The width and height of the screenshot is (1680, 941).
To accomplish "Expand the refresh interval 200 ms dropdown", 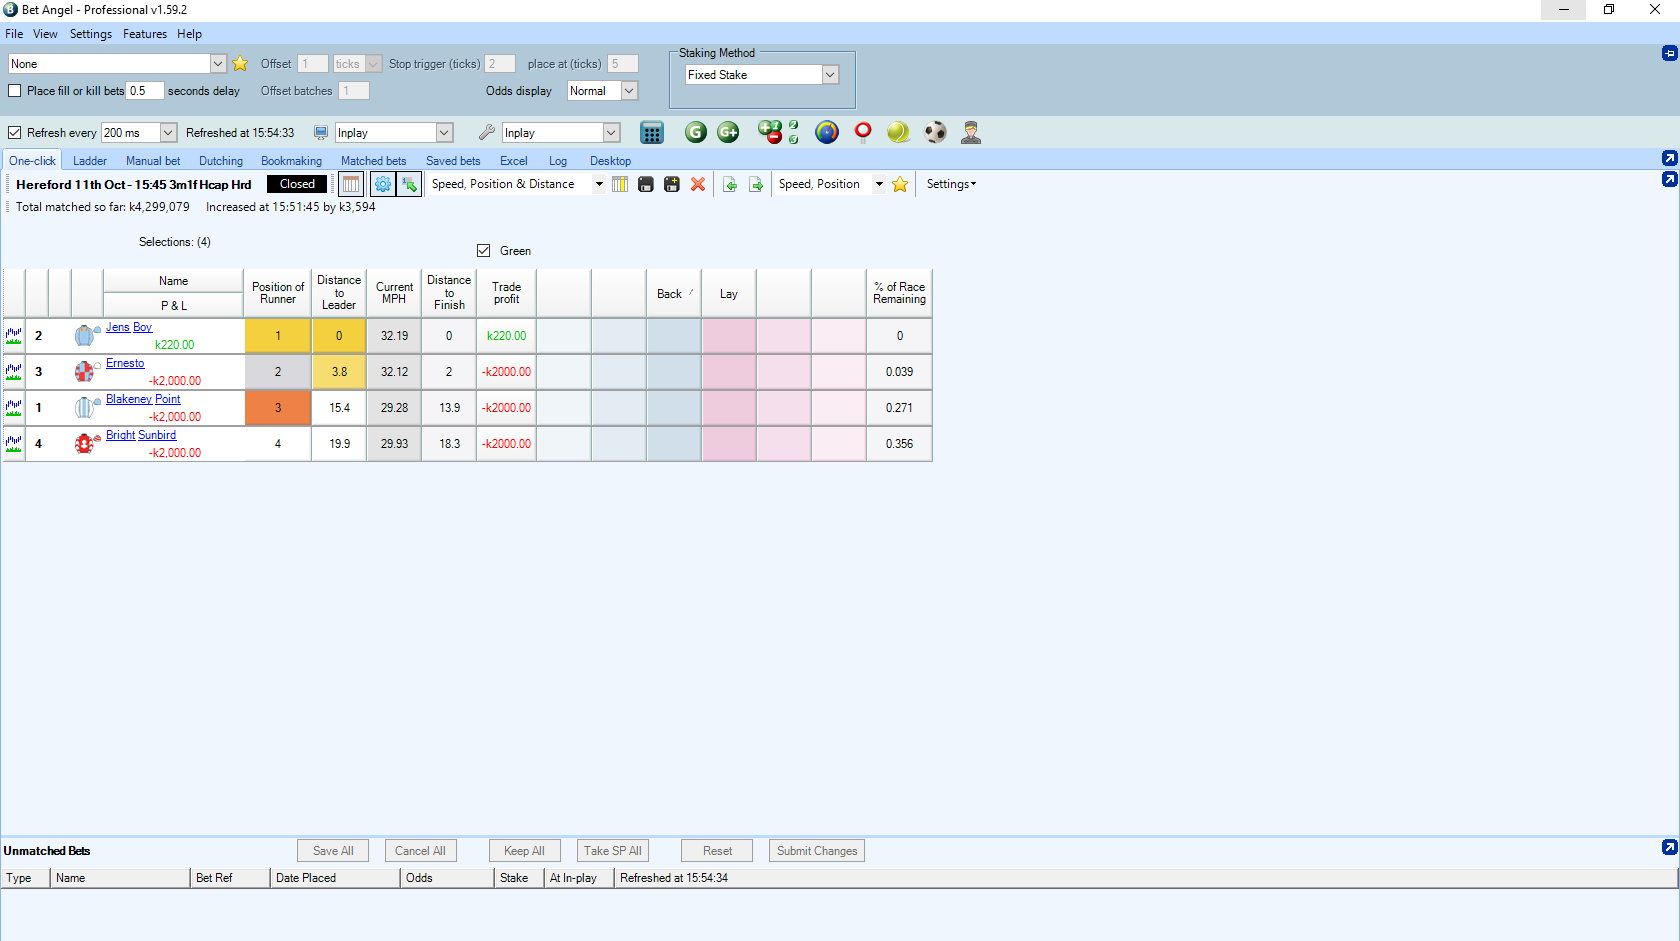I will [168, 133].
